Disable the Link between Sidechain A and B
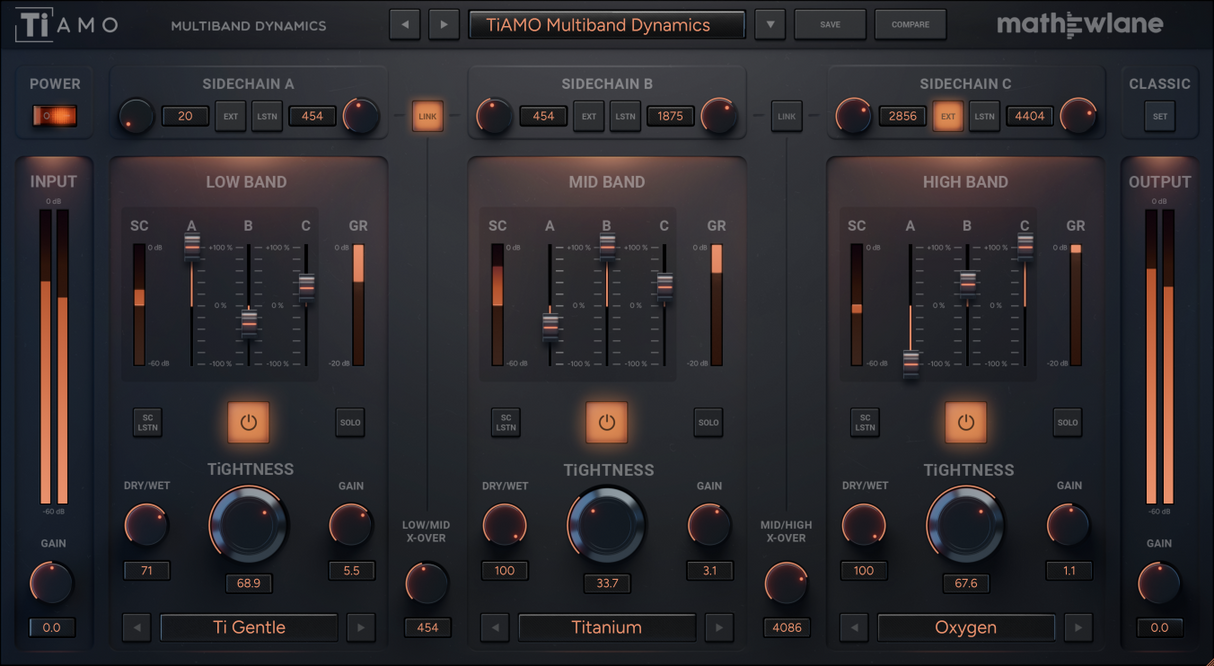Image resolution: width=1214 pixels, height=666 pixels. click(x=428, y=116)
